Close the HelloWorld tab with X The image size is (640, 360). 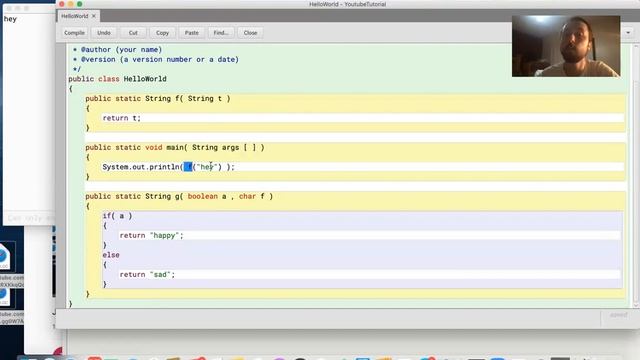(94, 16)
